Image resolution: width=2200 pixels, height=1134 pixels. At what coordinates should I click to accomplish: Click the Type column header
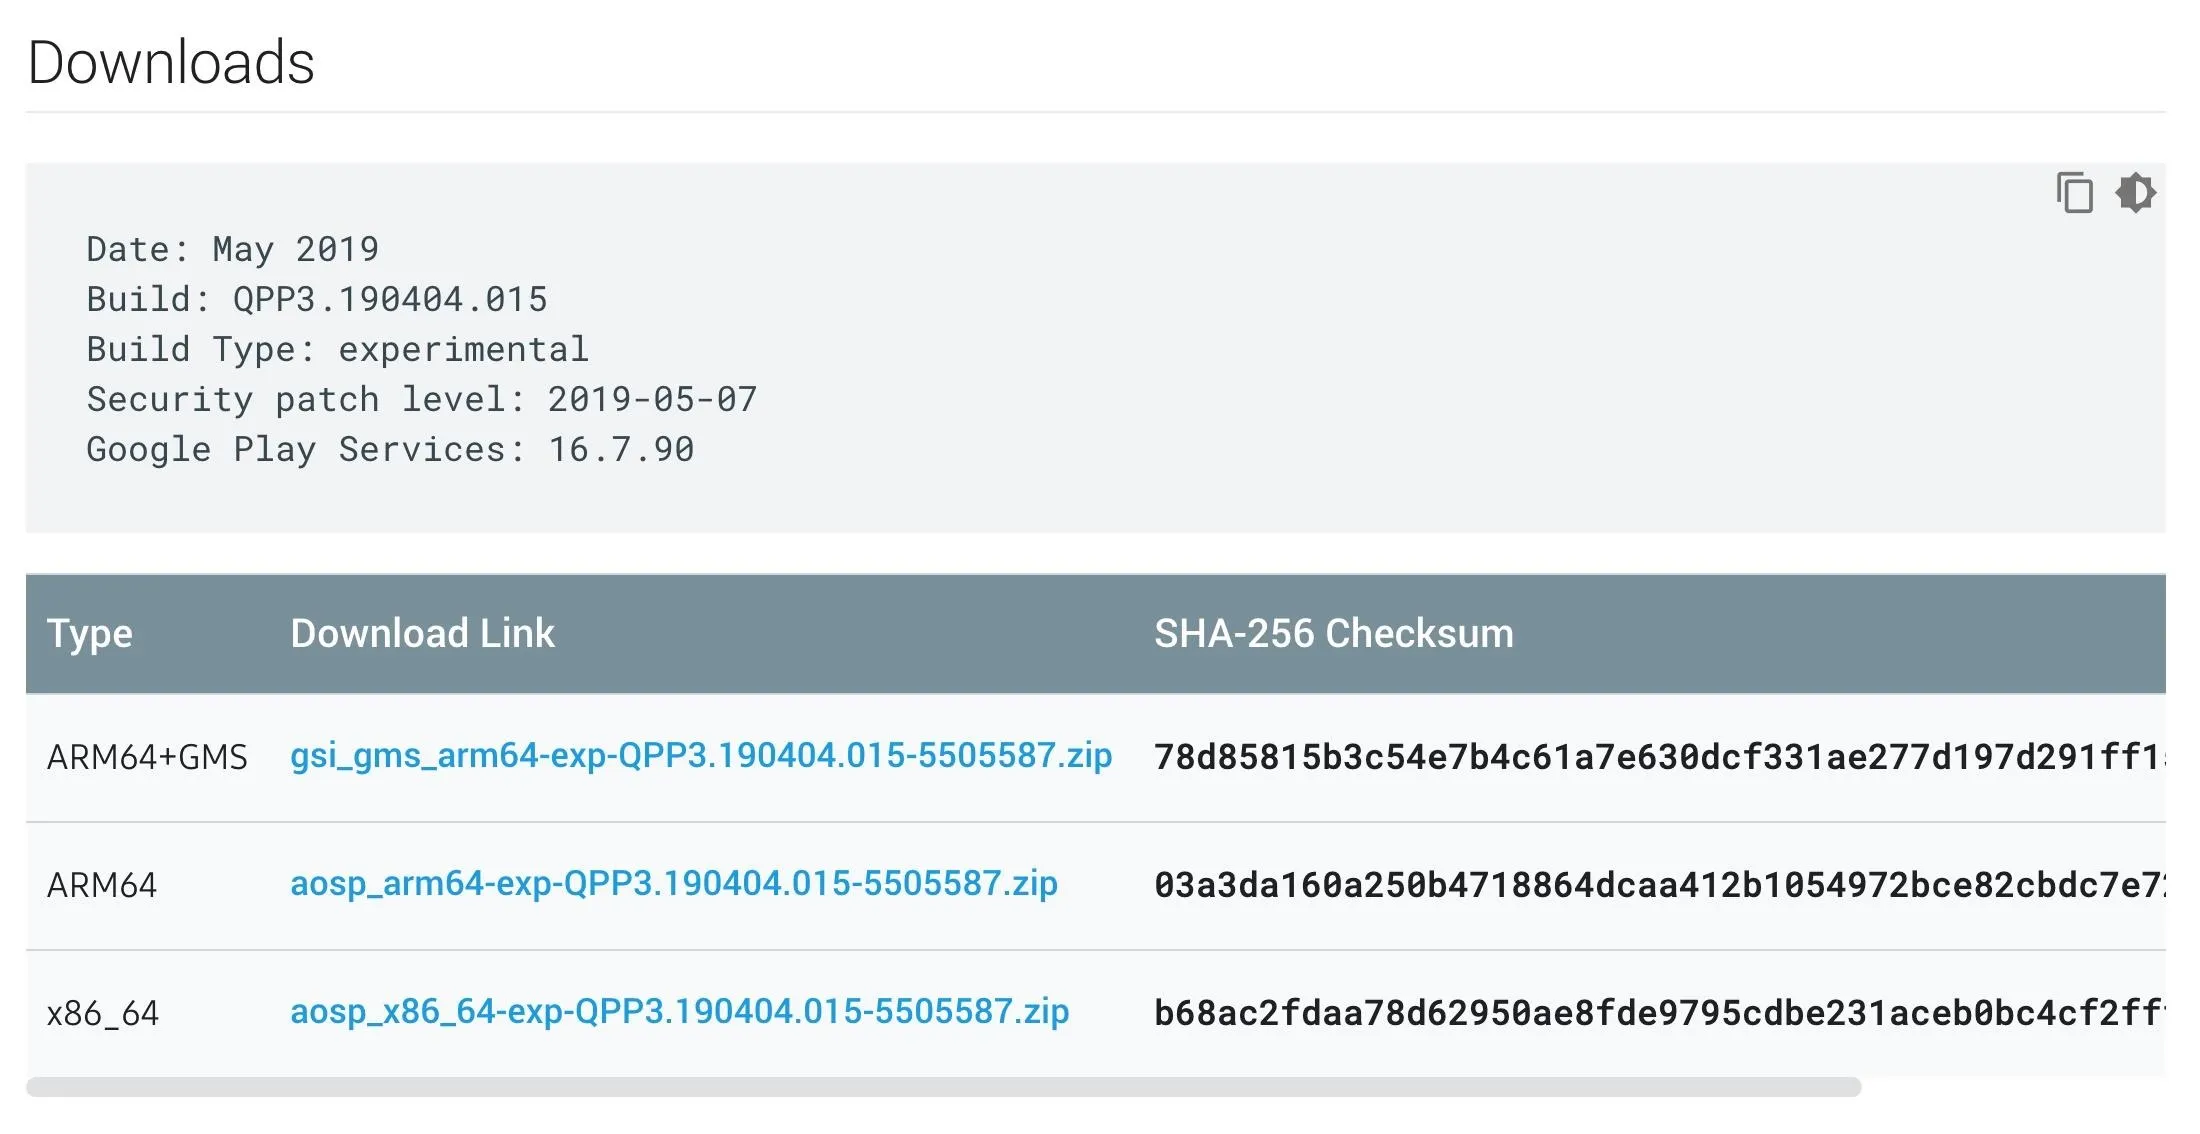[90, 634]
